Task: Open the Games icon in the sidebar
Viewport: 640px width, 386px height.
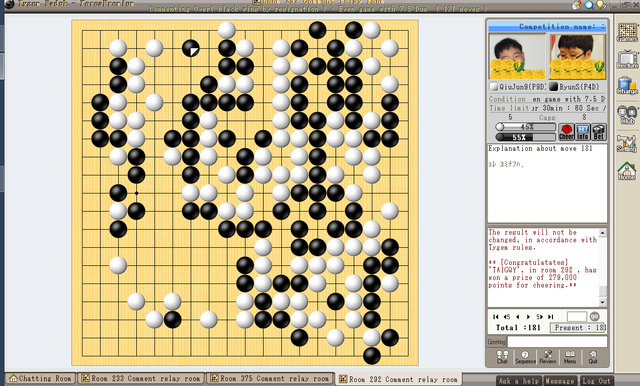Action: (x=627, y=33)
